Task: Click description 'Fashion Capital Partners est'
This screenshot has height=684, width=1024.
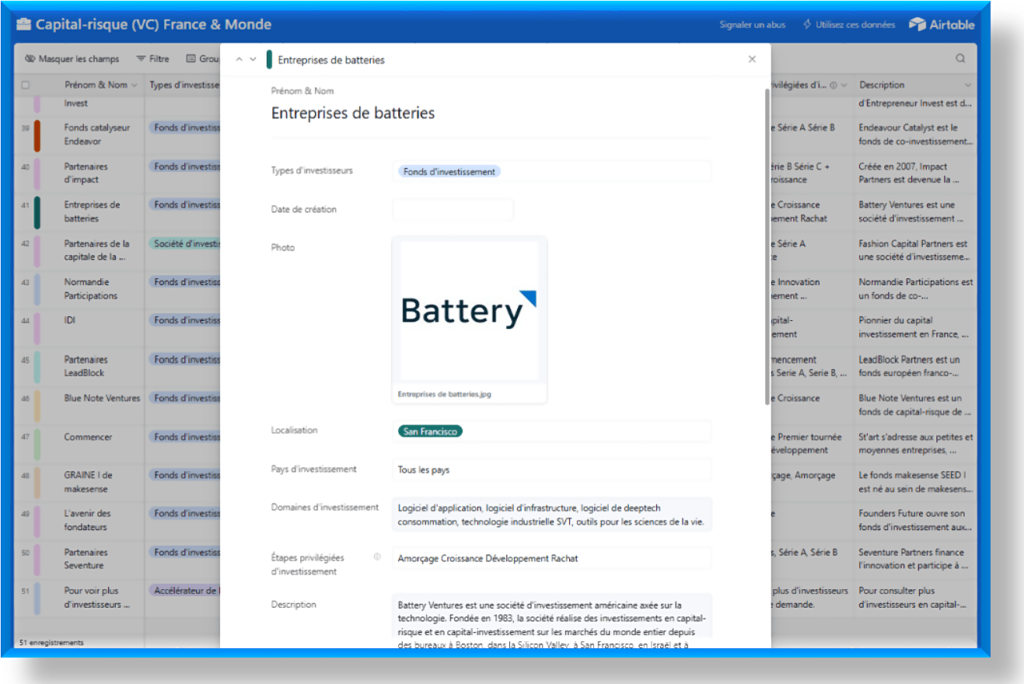Action: coord(915,250)
